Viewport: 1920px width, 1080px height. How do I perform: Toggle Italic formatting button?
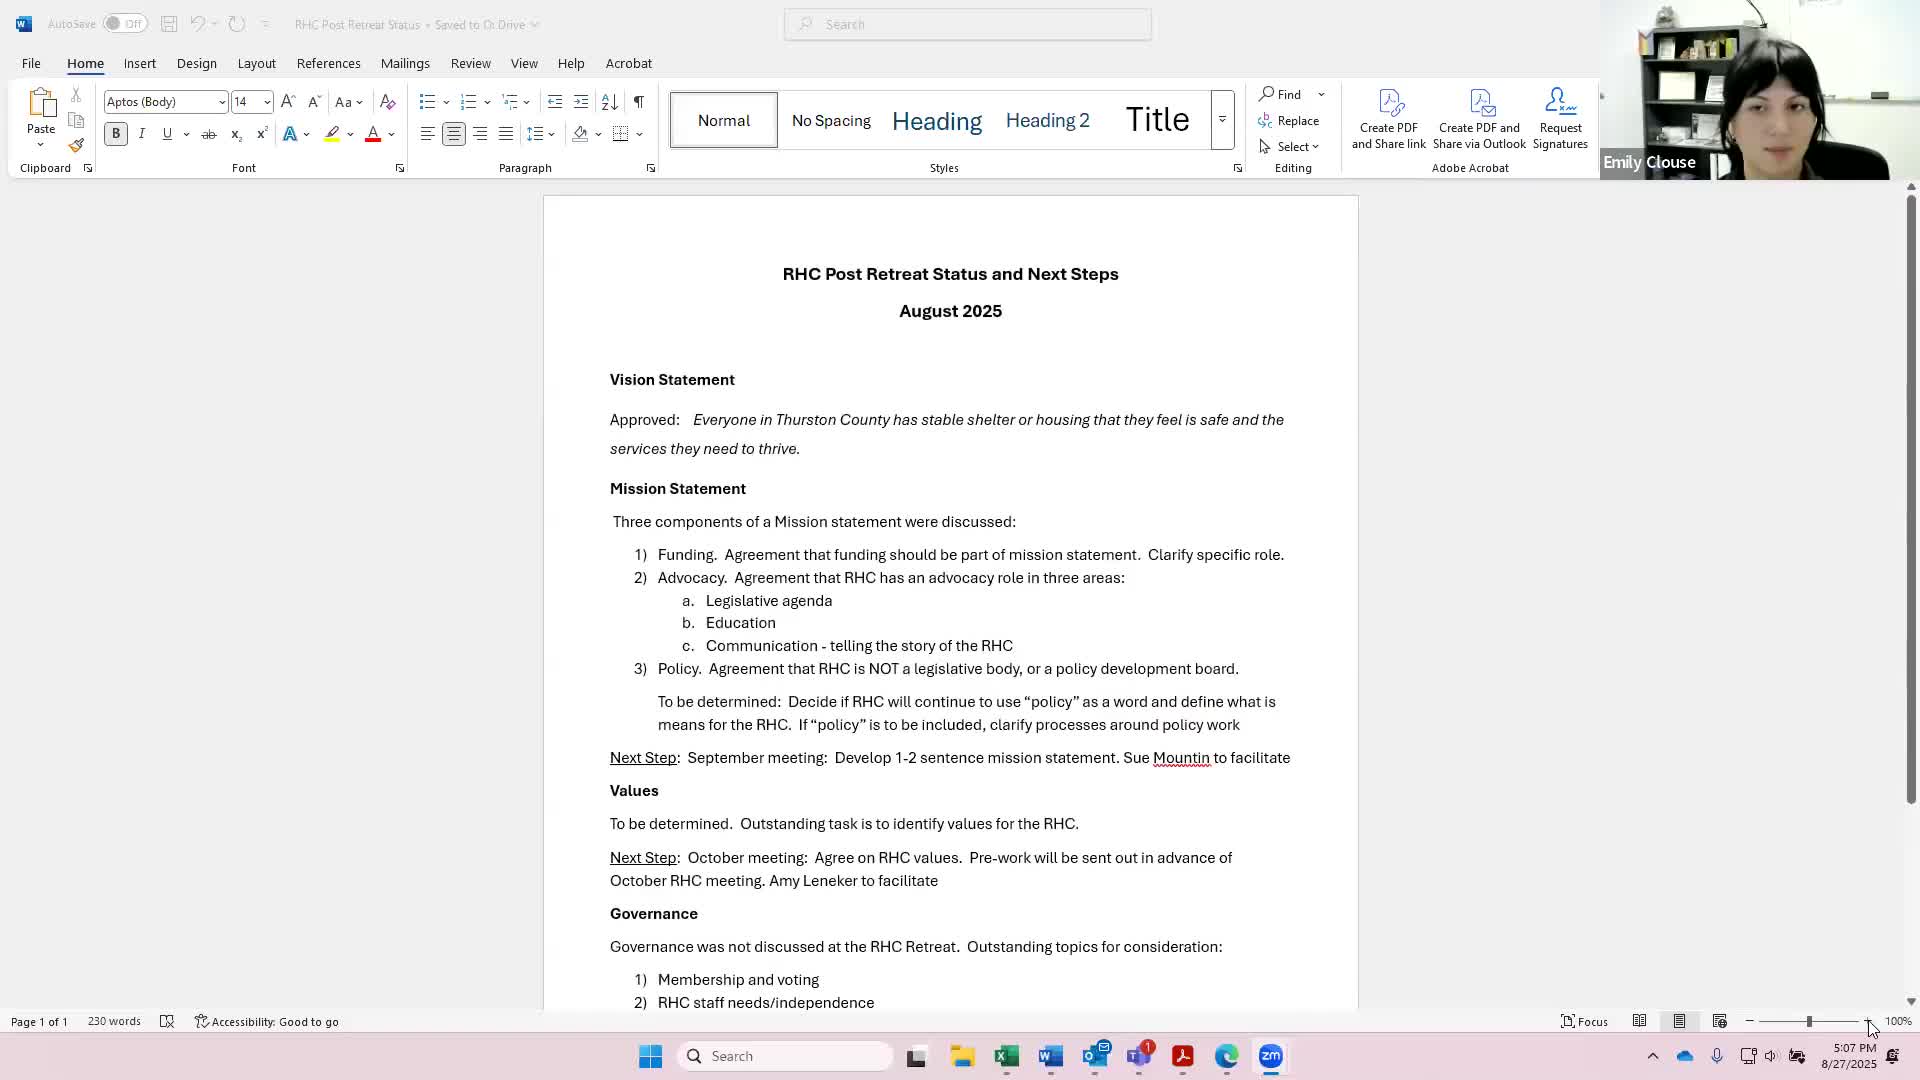pyautogui.click(x=142, y=134)
